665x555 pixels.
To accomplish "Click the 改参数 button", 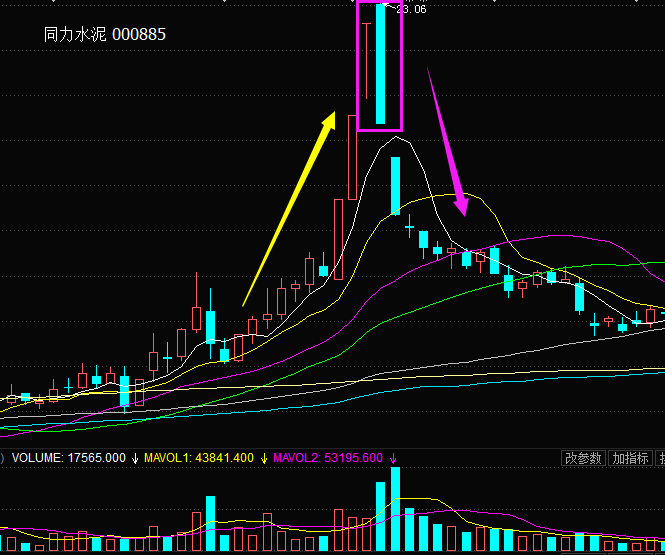I will coord(583,458).
